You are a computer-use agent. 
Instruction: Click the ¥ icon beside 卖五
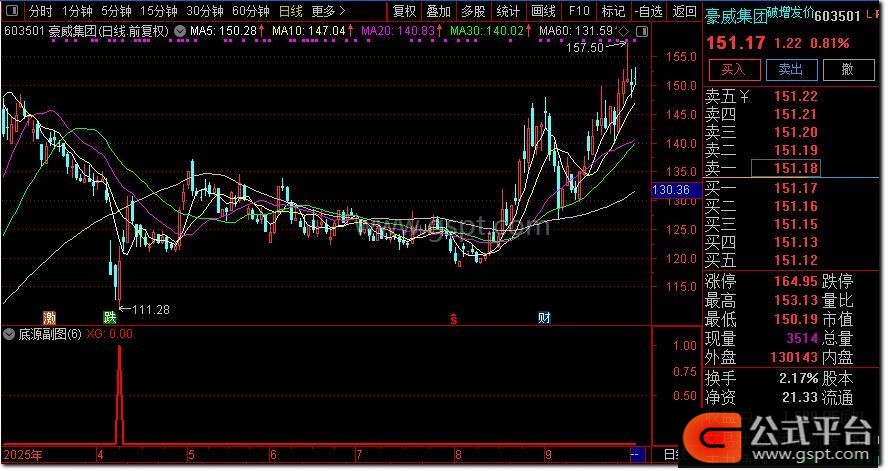pyautogui.click(x=744, y=96)
